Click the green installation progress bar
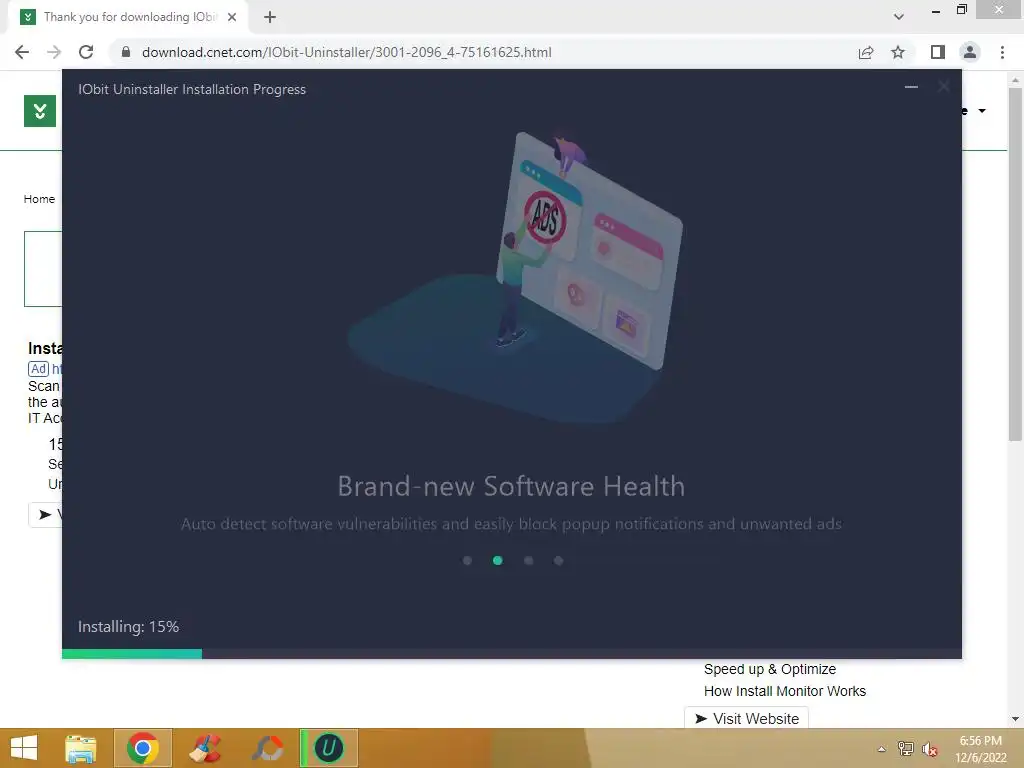 (132, 654)
